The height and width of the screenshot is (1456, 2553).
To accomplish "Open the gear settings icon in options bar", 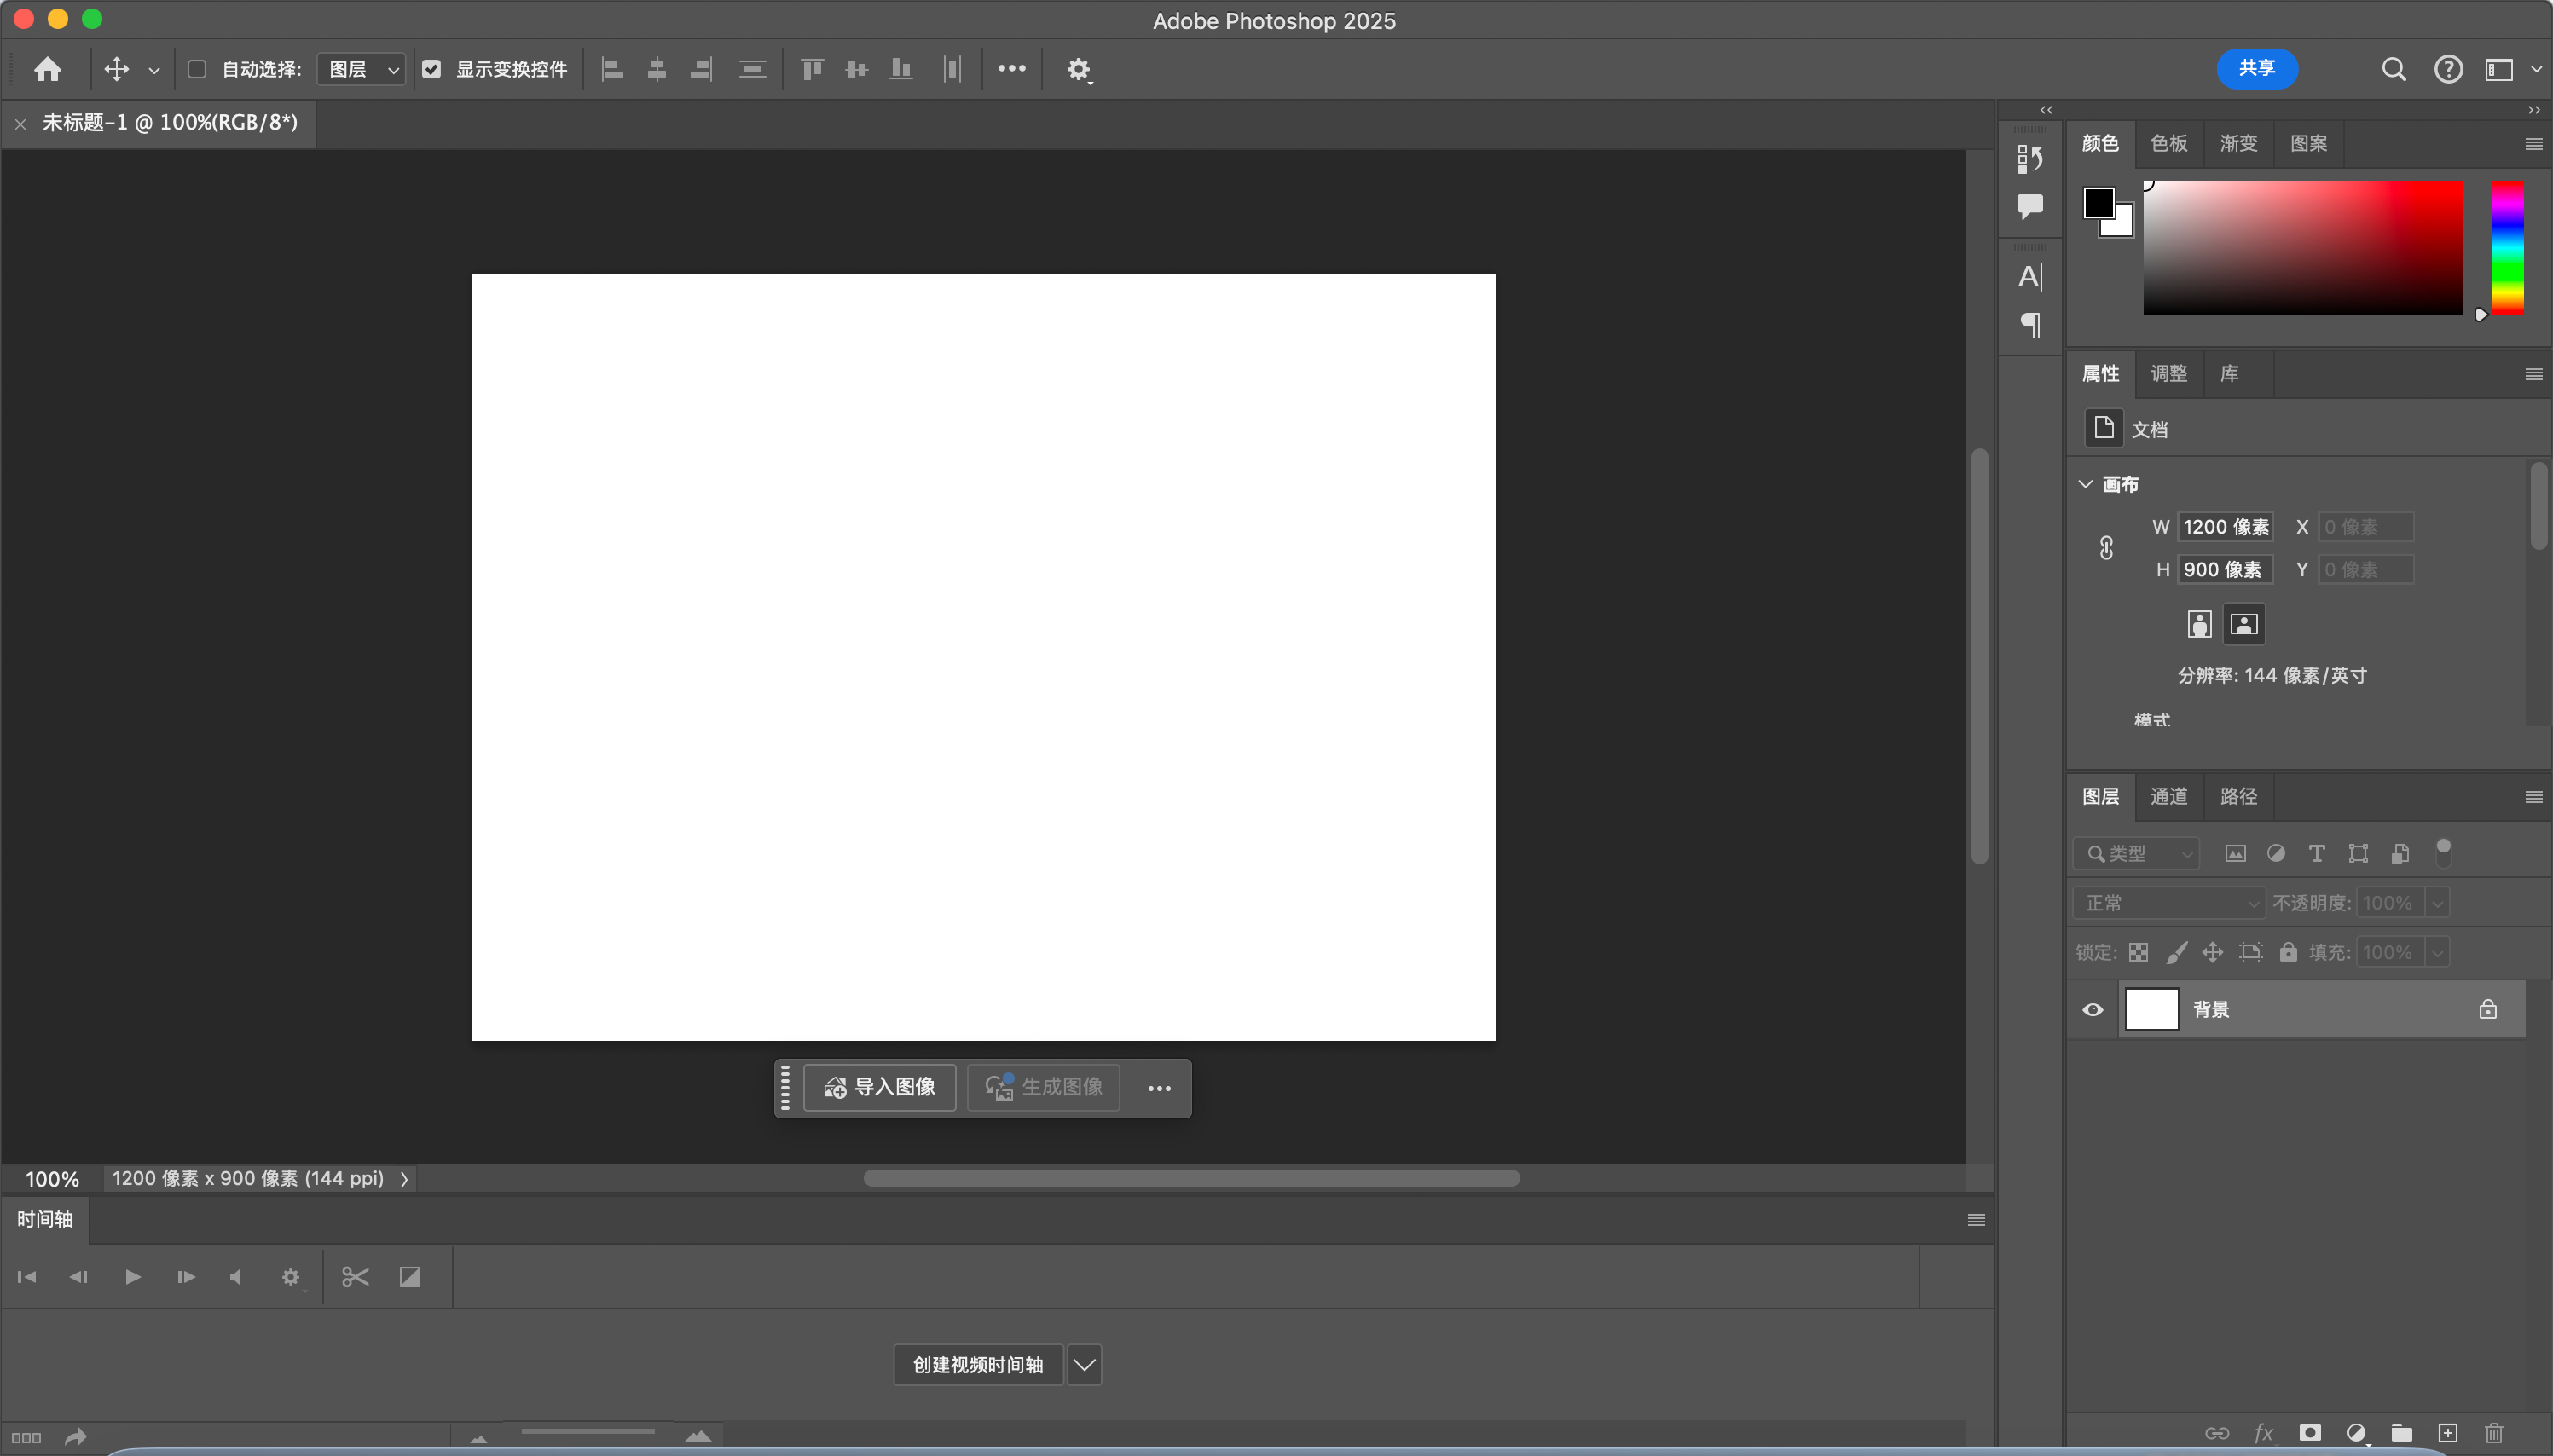I will [1077, 69].
